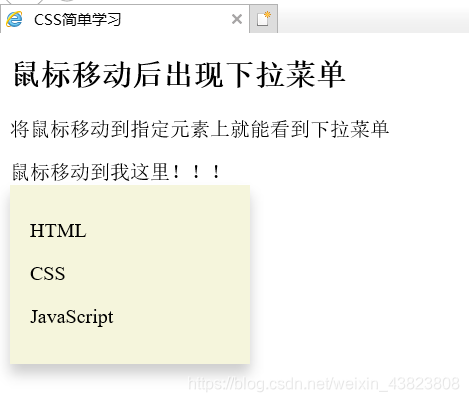Screen dimensions: 469x402
Task: Close the CSS简单学习 tab
Action: click(237, 19)
